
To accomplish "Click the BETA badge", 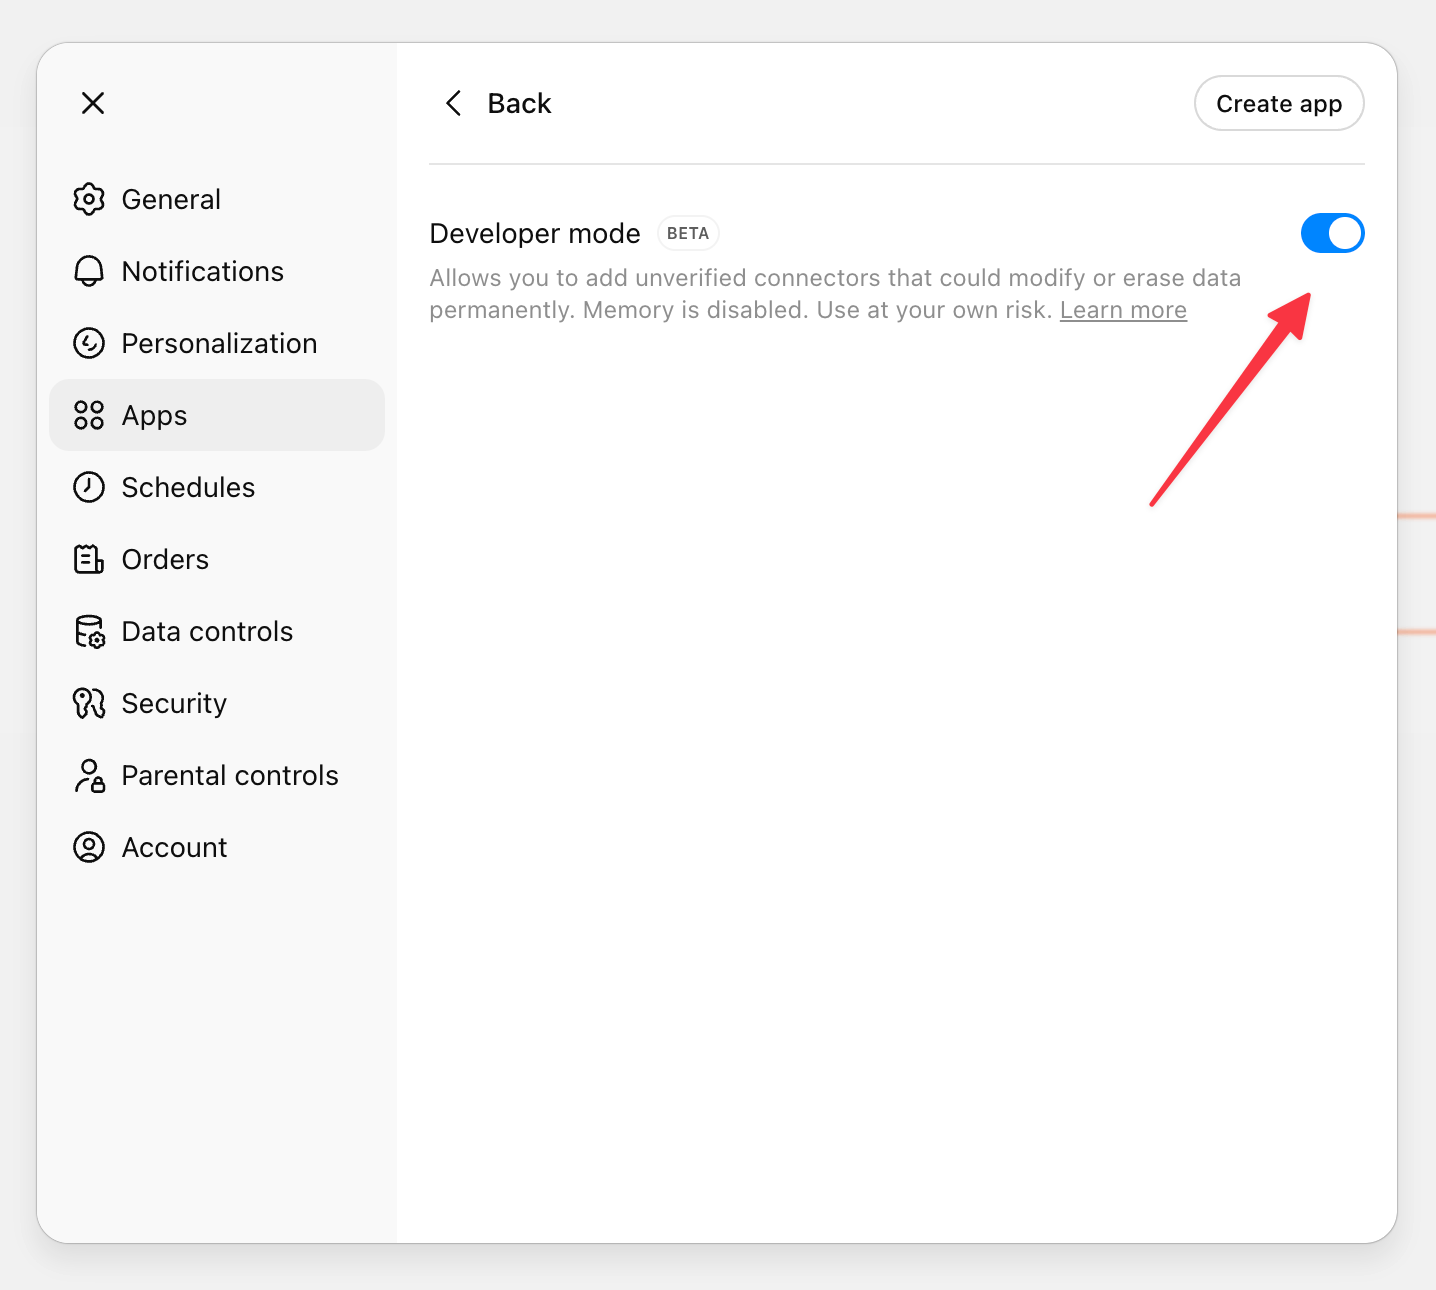I will tap(688, 233).
